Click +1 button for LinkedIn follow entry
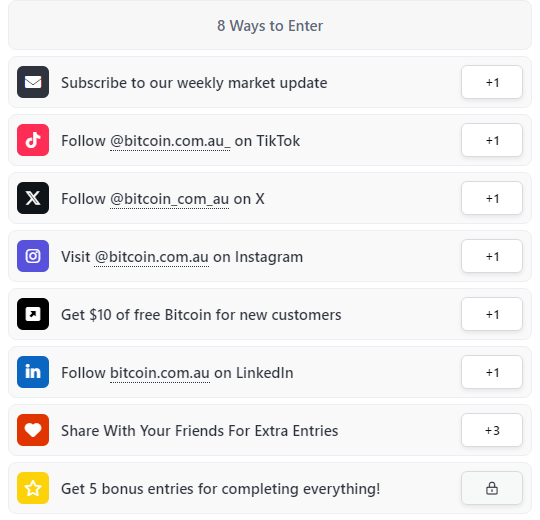Viewport: 540px width, 520px height. pyautogui.click(x=492, y=372)
